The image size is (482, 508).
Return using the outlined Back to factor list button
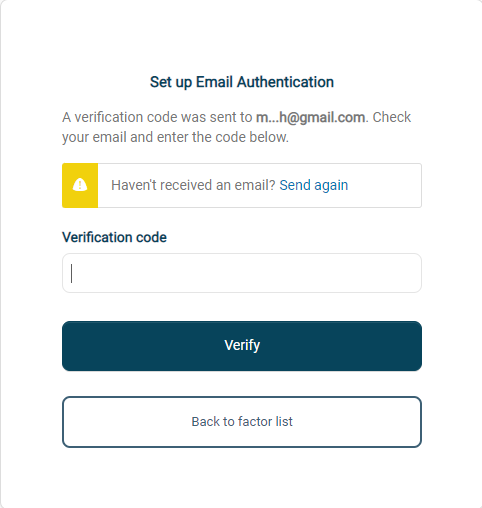(x=242, y=422)
